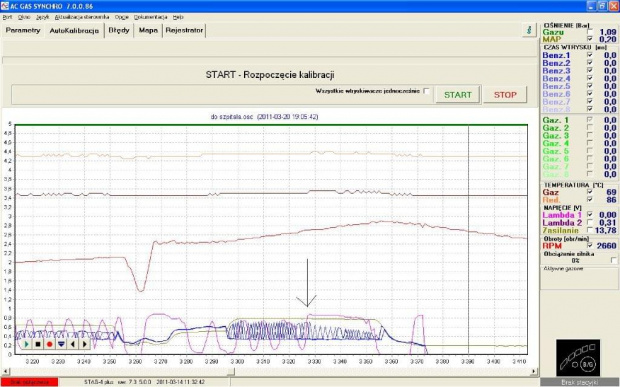620x387 pixels.
Task: Click the red STOP button
Action: tap(505, 95)
